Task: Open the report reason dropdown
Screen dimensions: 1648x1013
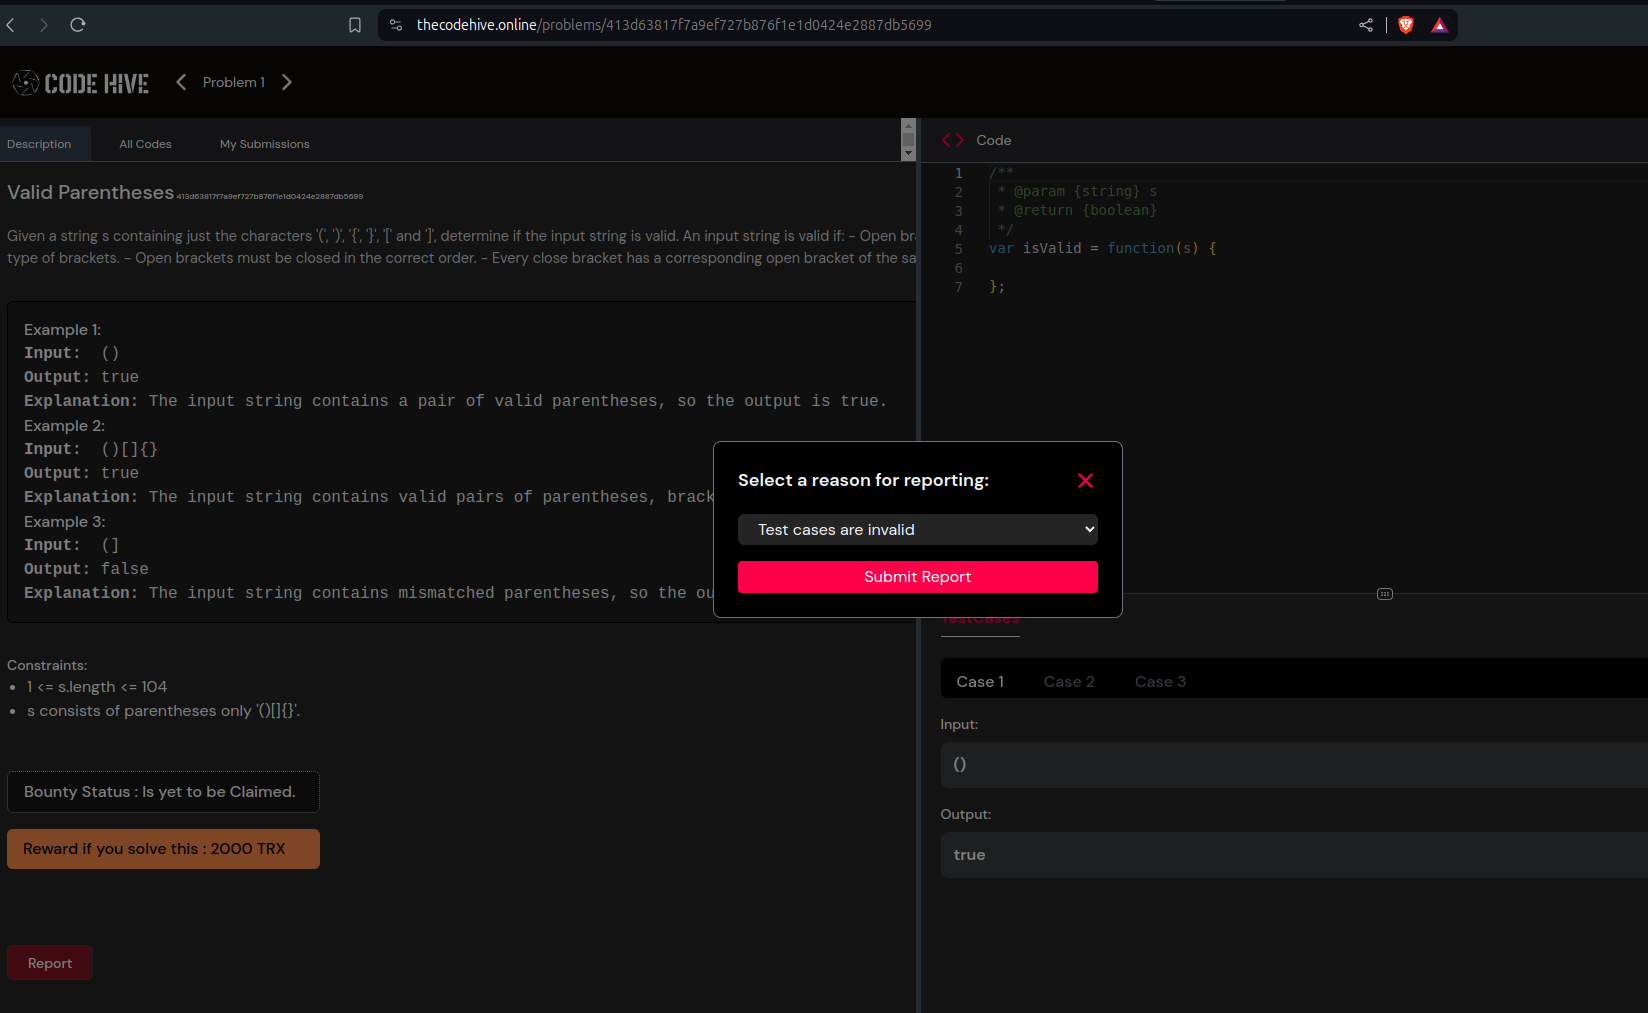Action: pos(918,530)
